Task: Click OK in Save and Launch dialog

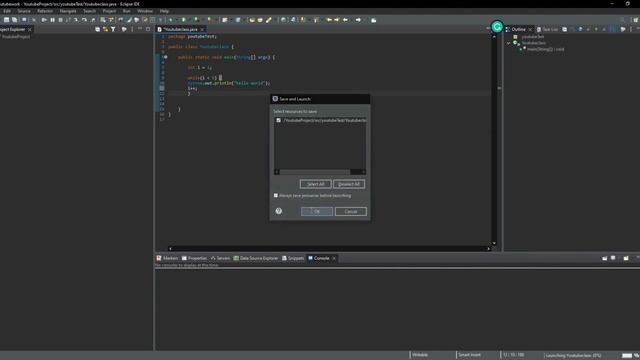Action: point(317,211)
